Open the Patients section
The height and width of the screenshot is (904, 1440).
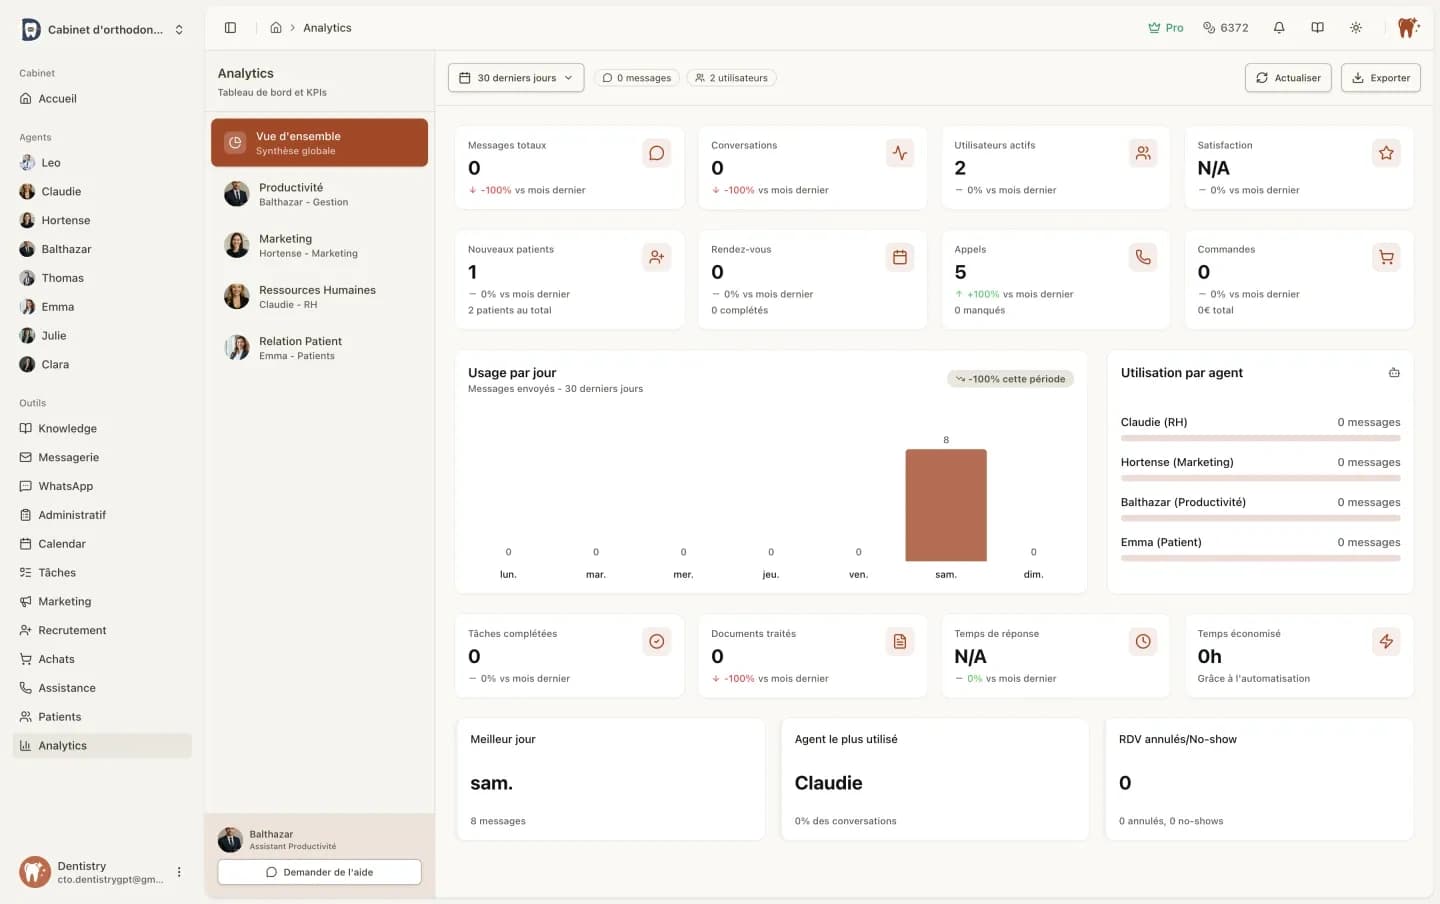point(60,716)
